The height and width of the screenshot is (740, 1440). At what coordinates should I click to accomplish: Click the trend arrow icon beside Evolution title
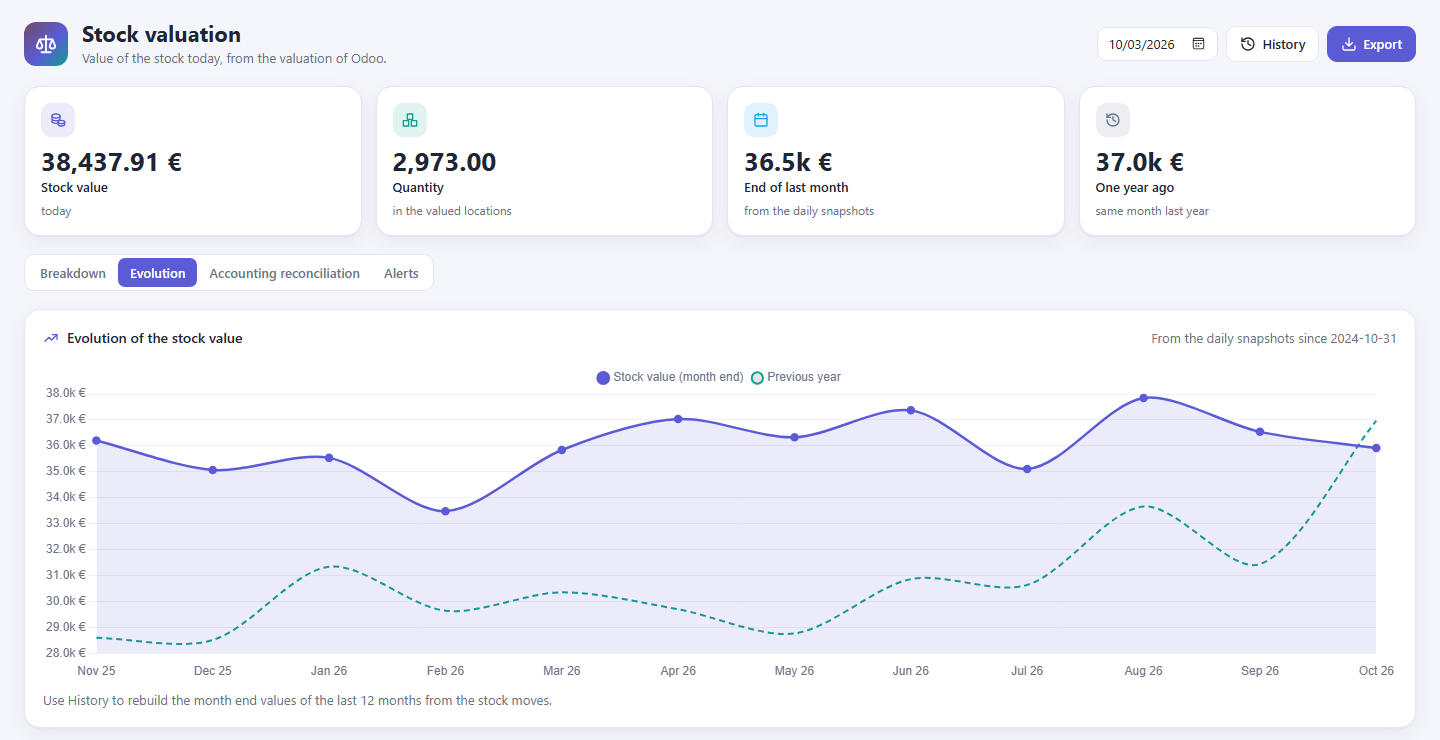pos(51,338)
